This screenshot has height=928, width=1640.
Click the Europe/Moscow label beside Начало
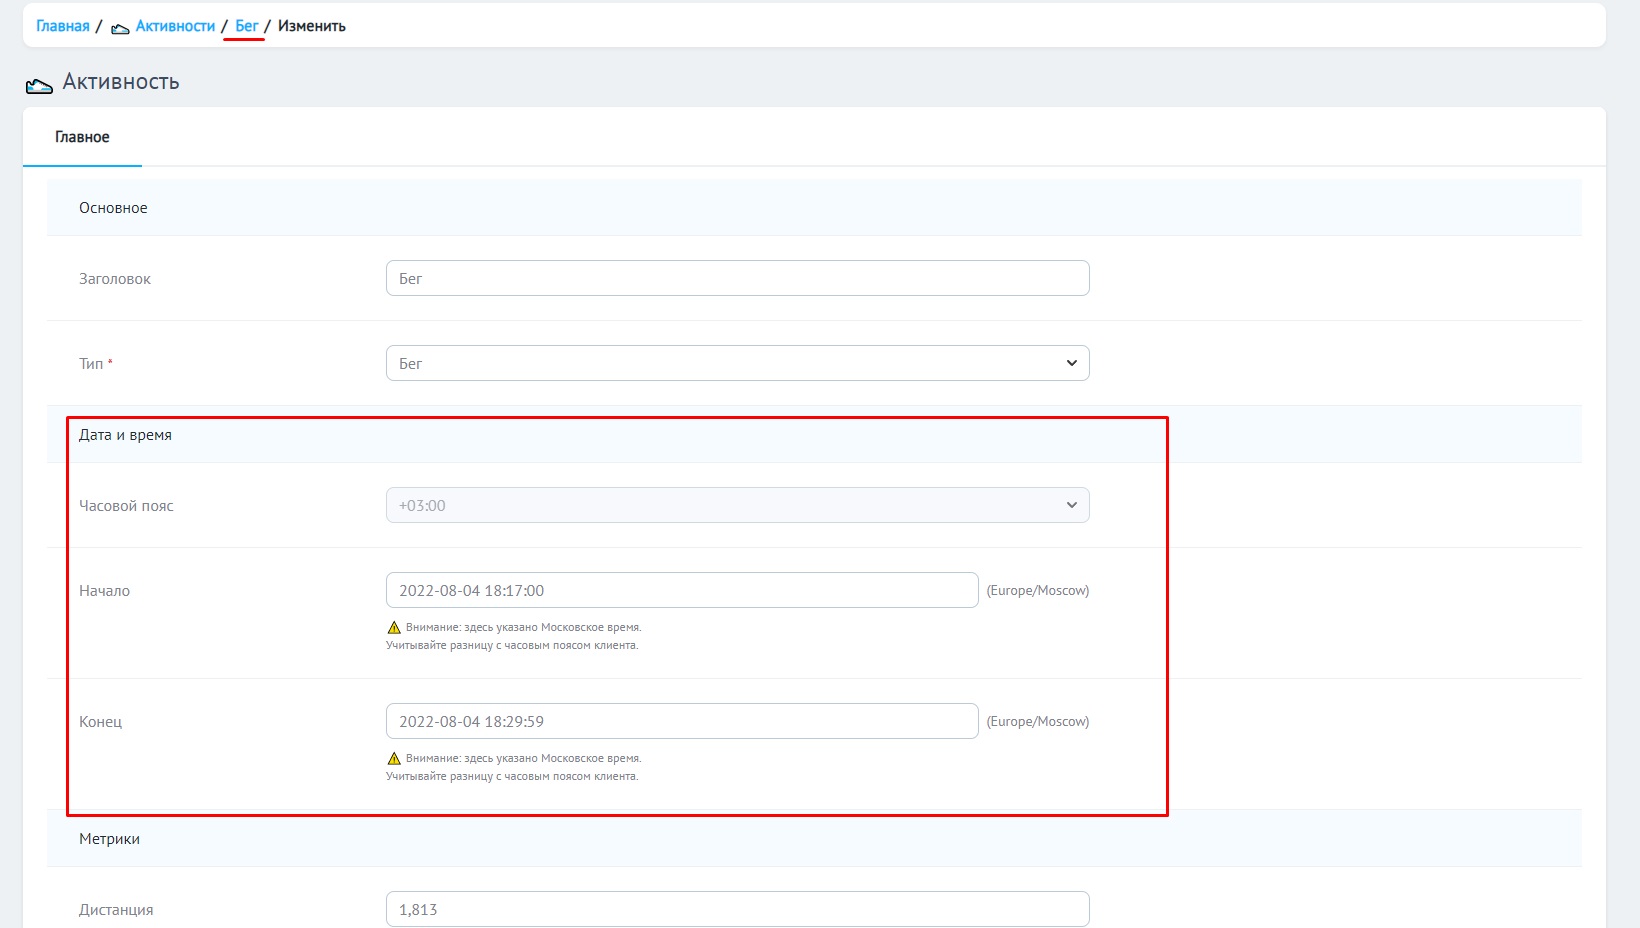(x=1037, y=591)
